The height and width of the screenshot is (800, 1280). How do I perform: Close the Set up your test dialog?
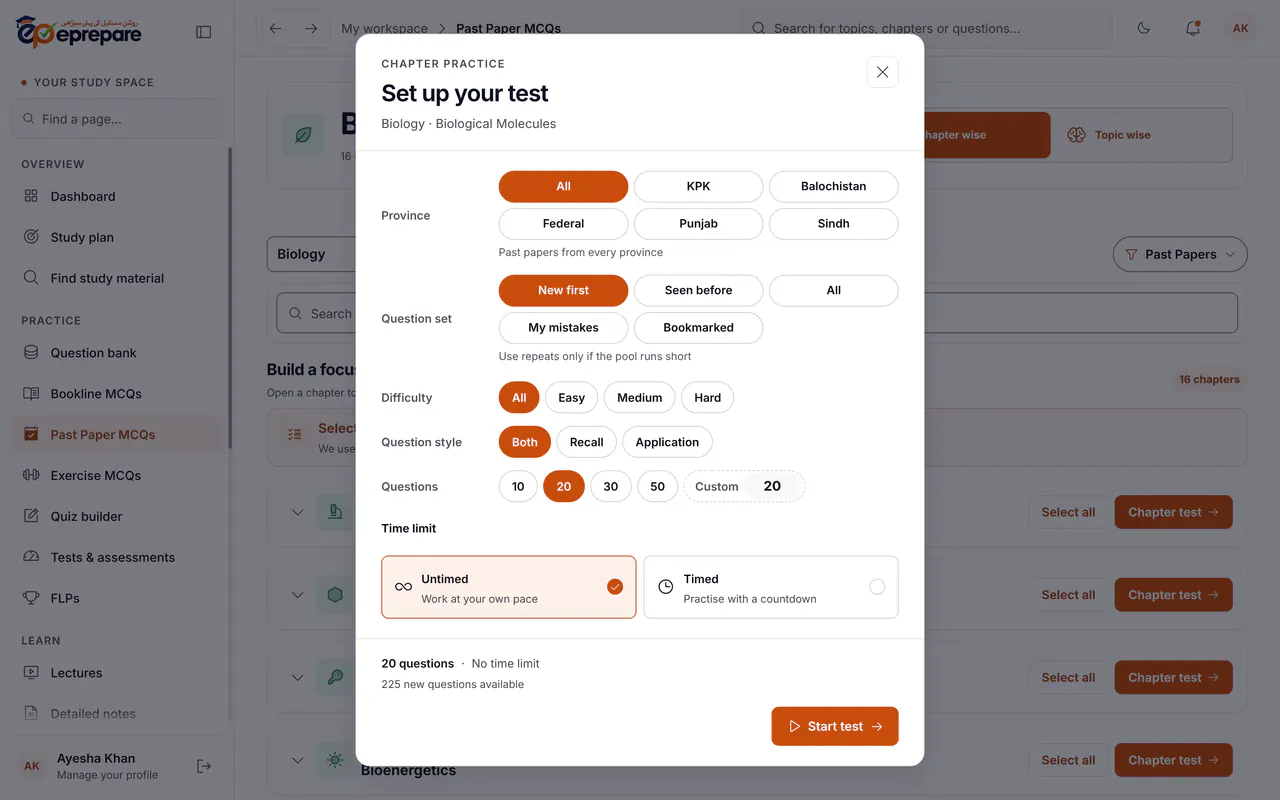click(x=882, y=72)
